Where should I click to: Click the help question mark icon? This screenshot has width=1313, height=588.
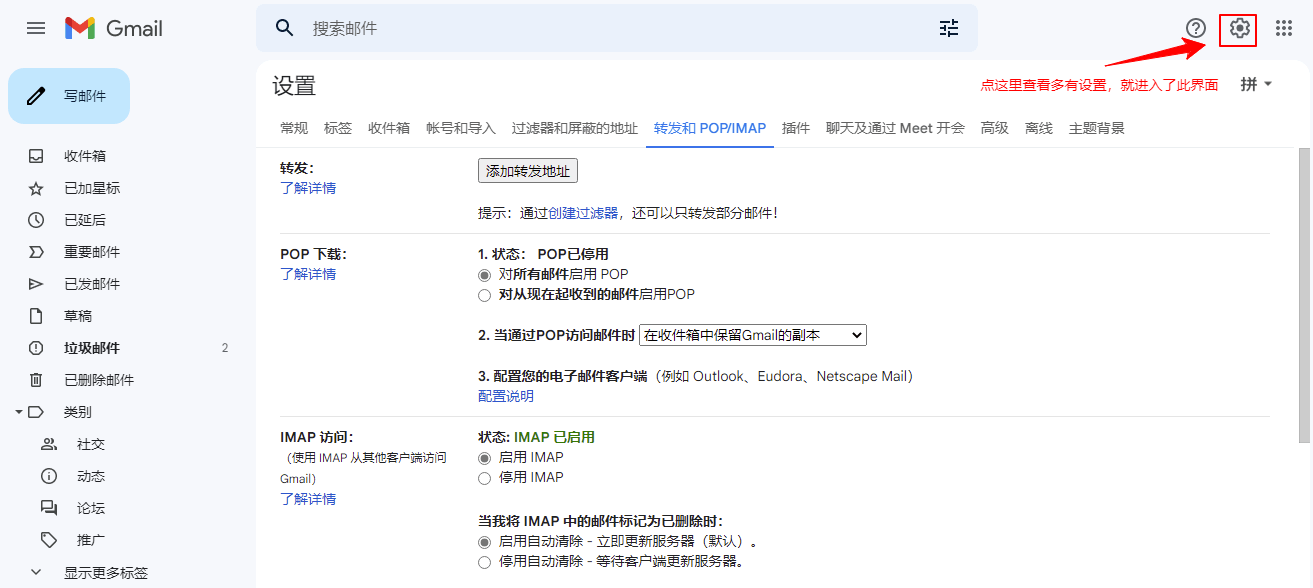pyautogui.click(x=1197, y=28)
